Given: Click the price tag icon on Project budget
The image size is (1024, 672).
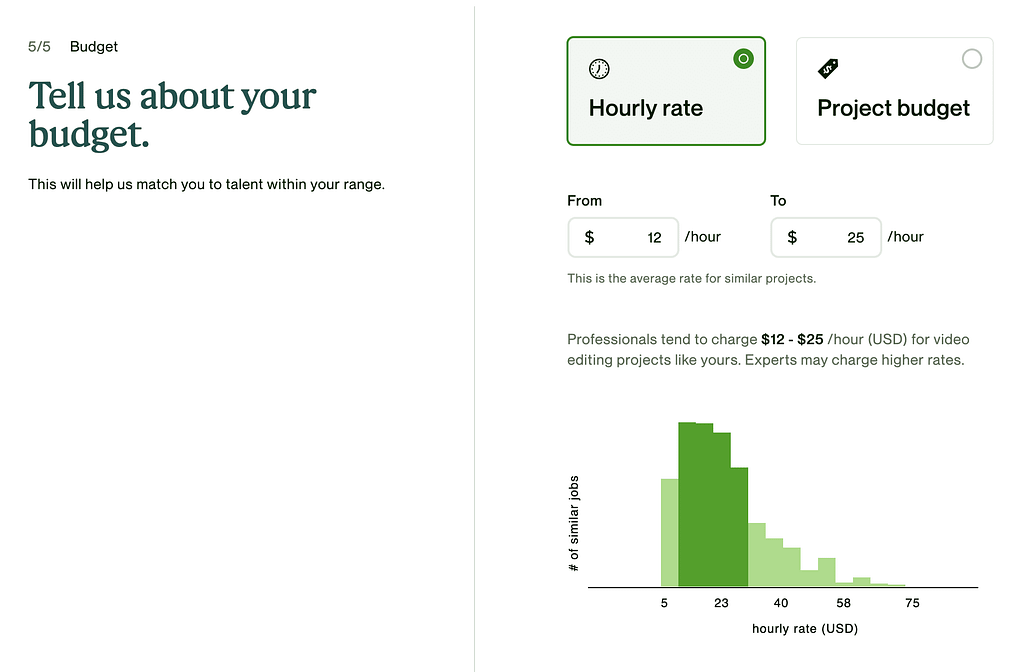Looking at the screenshot, I should [x=828, y=69].
